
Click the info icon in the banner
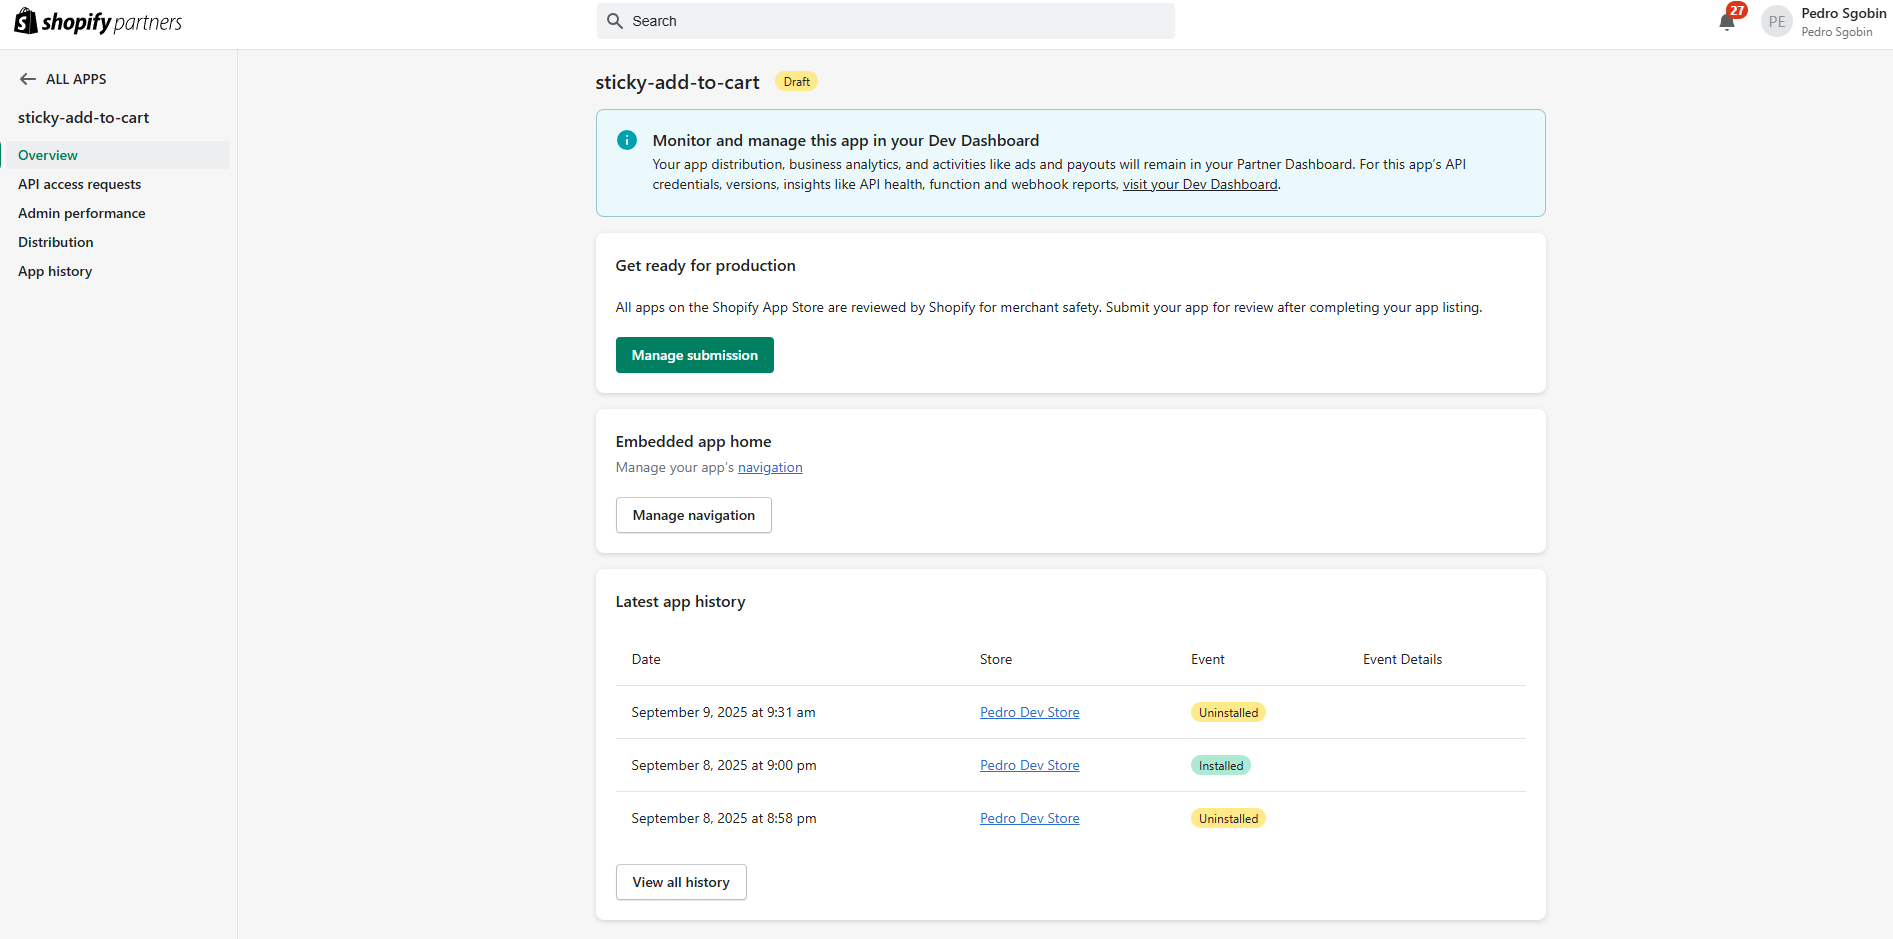pyautogui.click(x=627, y=141)
